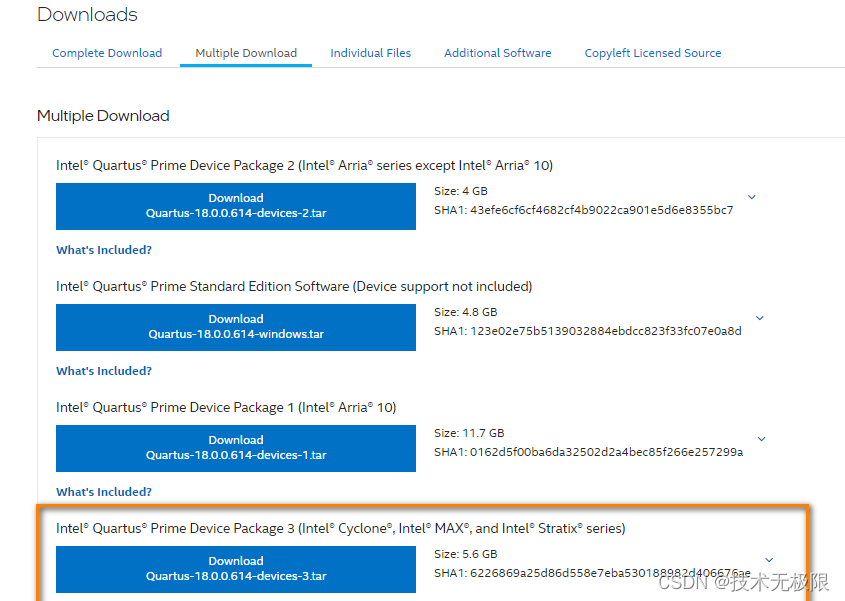Click the Device Package 1 Arria 10 title
845x601 pixels.
pos(226,407)
